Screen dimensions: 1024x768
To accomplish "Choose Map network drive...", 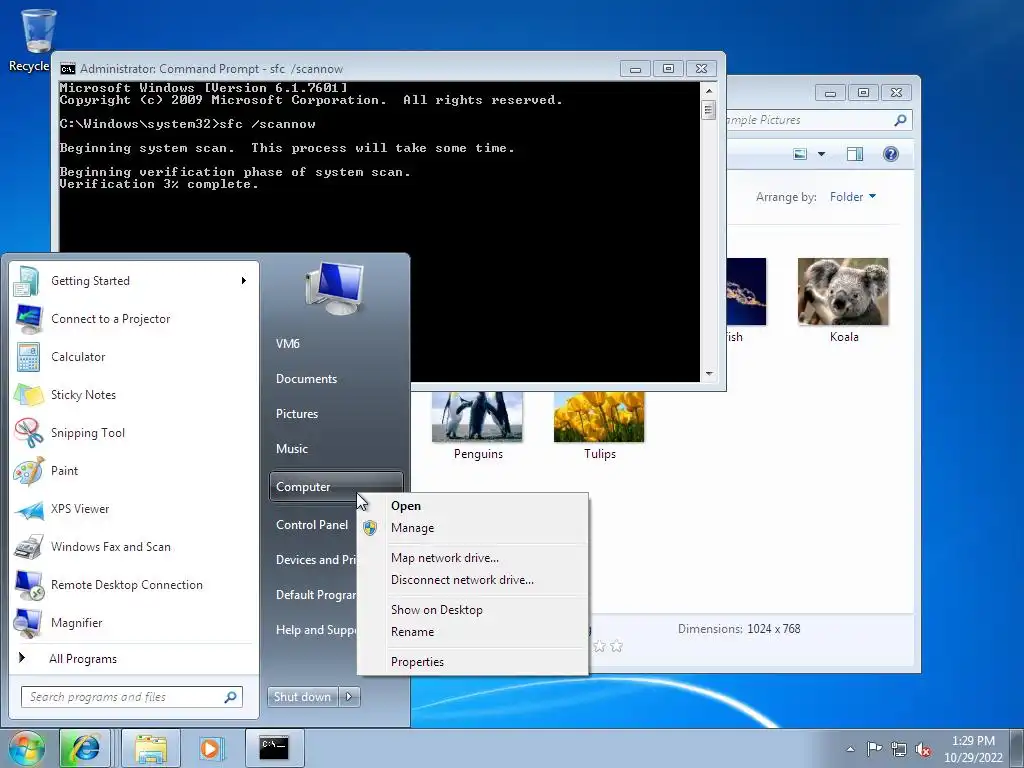I will point(473,558).
